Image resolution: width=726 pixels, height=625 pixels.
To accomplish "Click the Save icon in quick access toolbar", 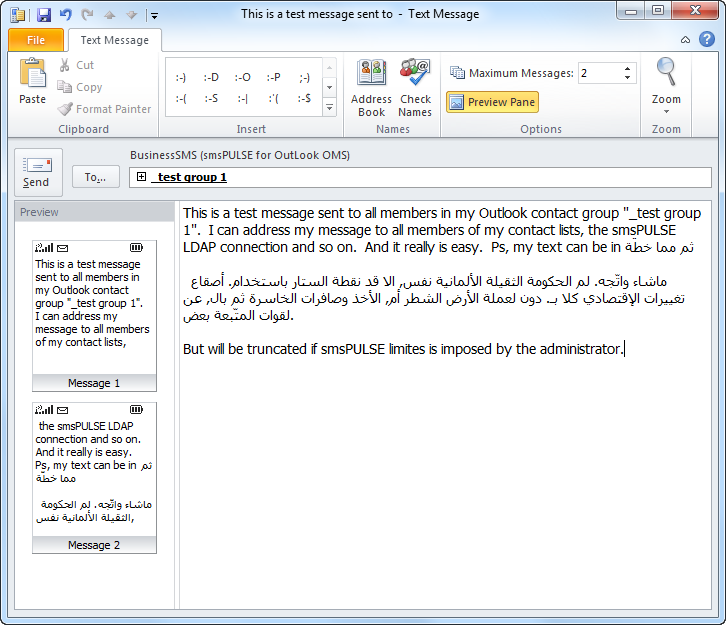I will (44, 15).
